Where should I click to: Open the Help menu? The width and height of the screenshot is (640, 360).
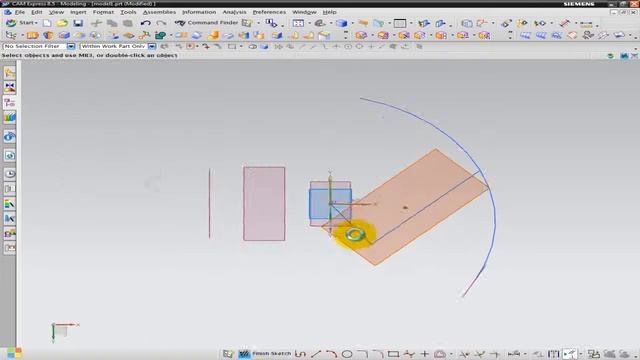pyautogui.click(x=329, y=12)
